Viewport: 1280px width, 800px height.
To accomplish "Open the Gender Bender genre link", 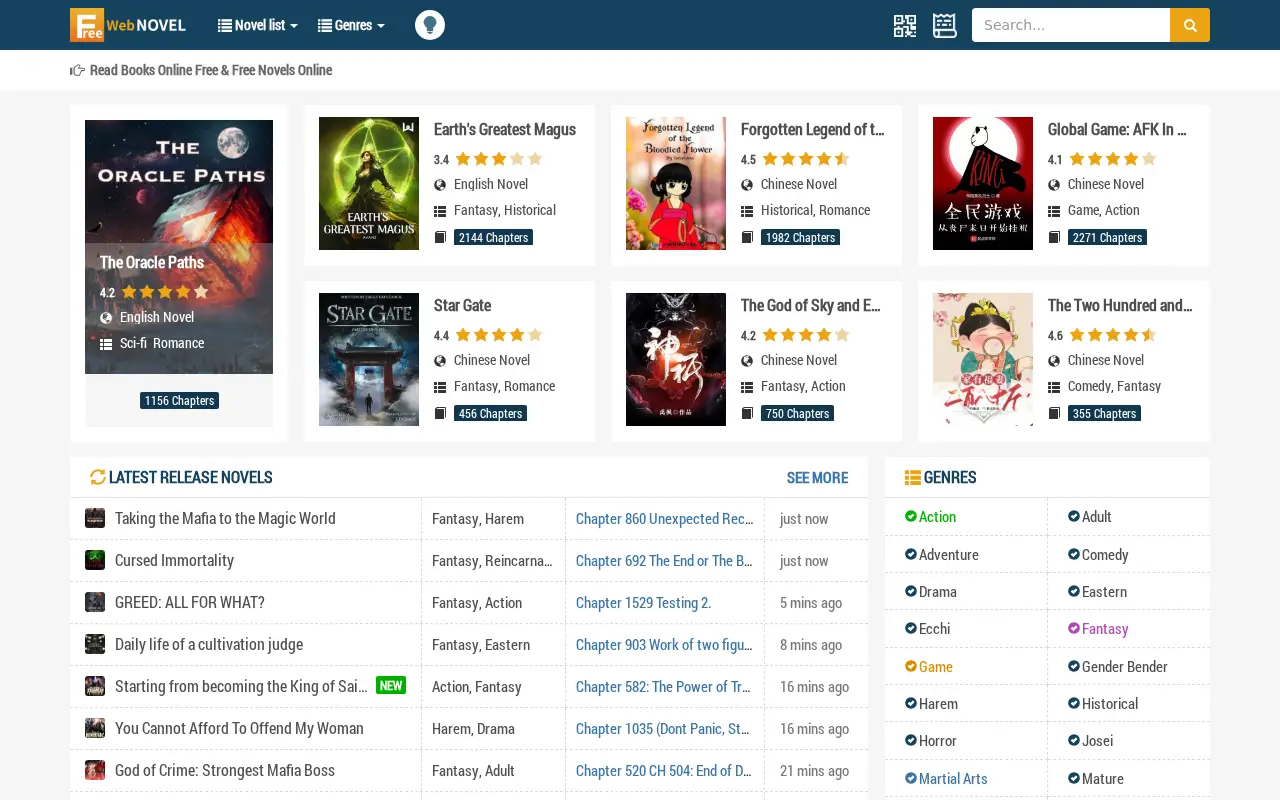I will (x=1124, y=666).
